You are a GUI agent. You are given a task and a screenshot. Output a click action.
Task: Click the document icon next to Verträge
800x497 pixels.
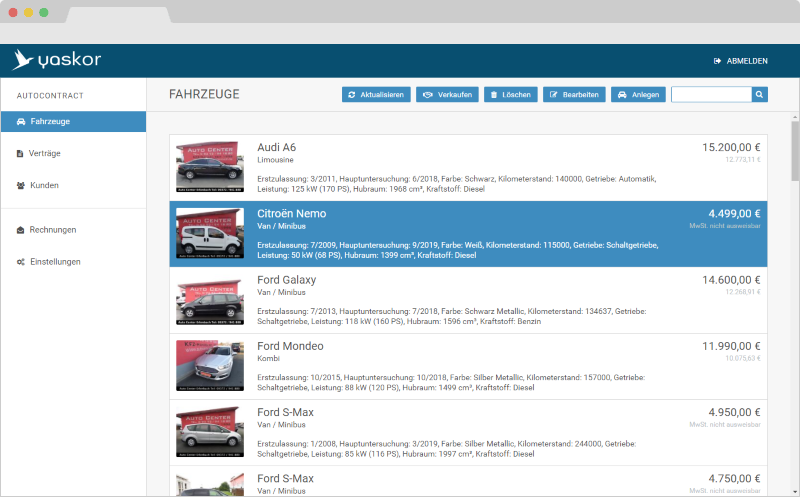20,154
